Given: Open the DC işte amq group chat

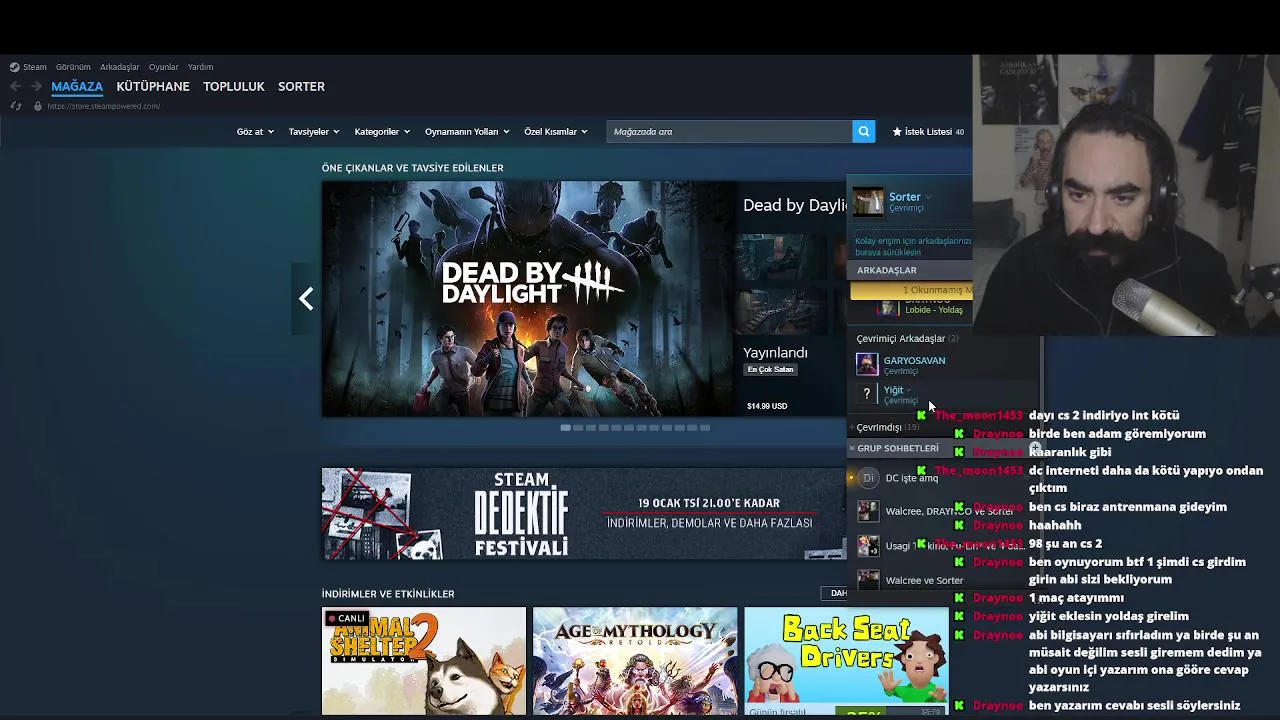Looking at the screenshot, I should (x=912, y=478).
